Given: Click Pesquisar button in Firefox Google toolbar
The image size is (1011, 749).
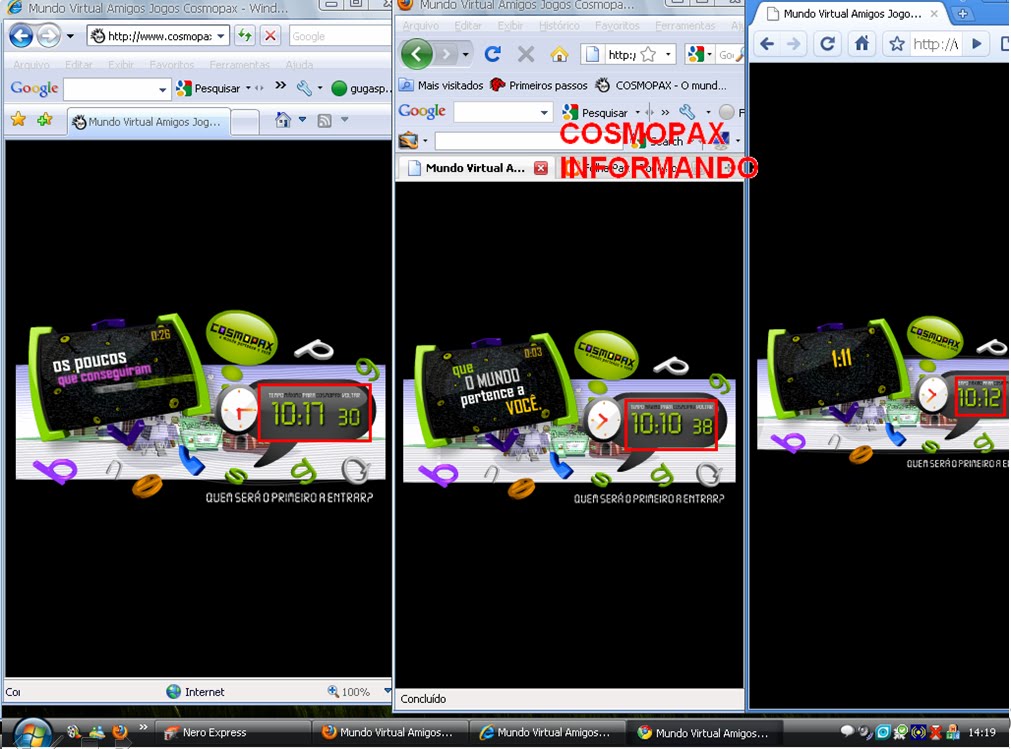Looking at the screenshot, I should 594,113.
